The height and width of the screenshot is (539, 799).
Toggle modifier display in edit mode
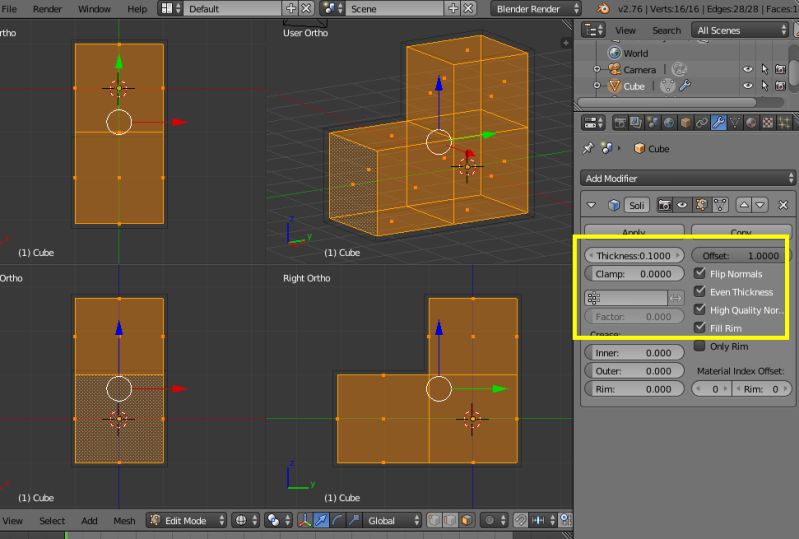pyautogui.click(x=701, y=205)
